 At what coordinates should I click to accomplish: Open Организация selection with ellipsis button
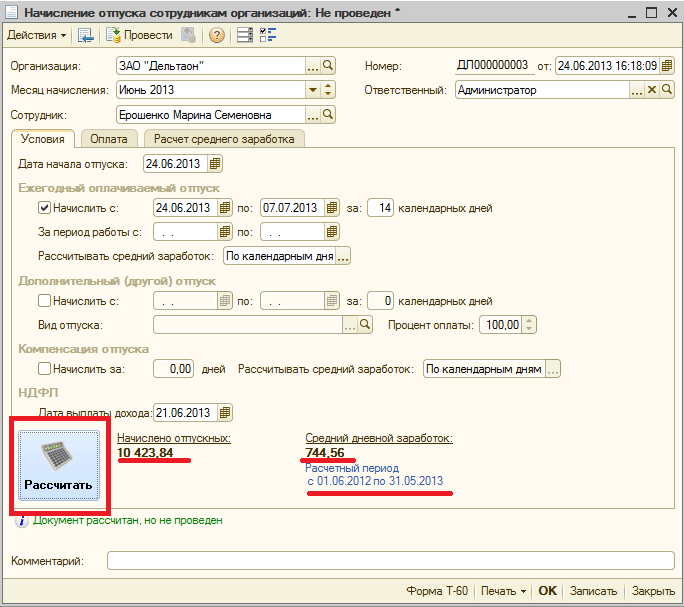pos(312,66)
